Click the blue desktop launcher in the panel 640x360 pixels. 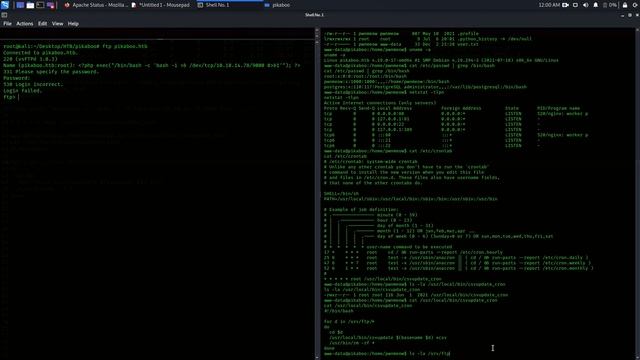pos(20,5)
